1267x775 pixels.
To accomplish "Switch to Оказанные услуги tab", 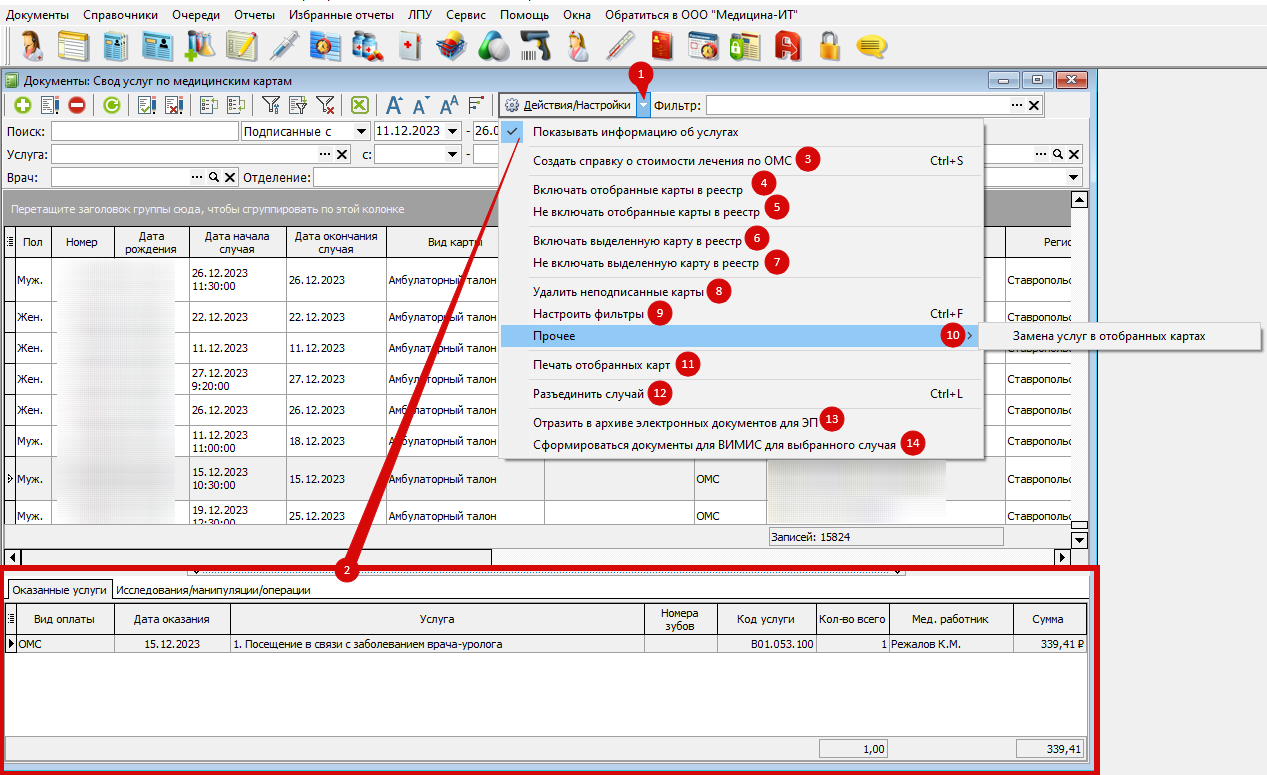I will [59, 590].
